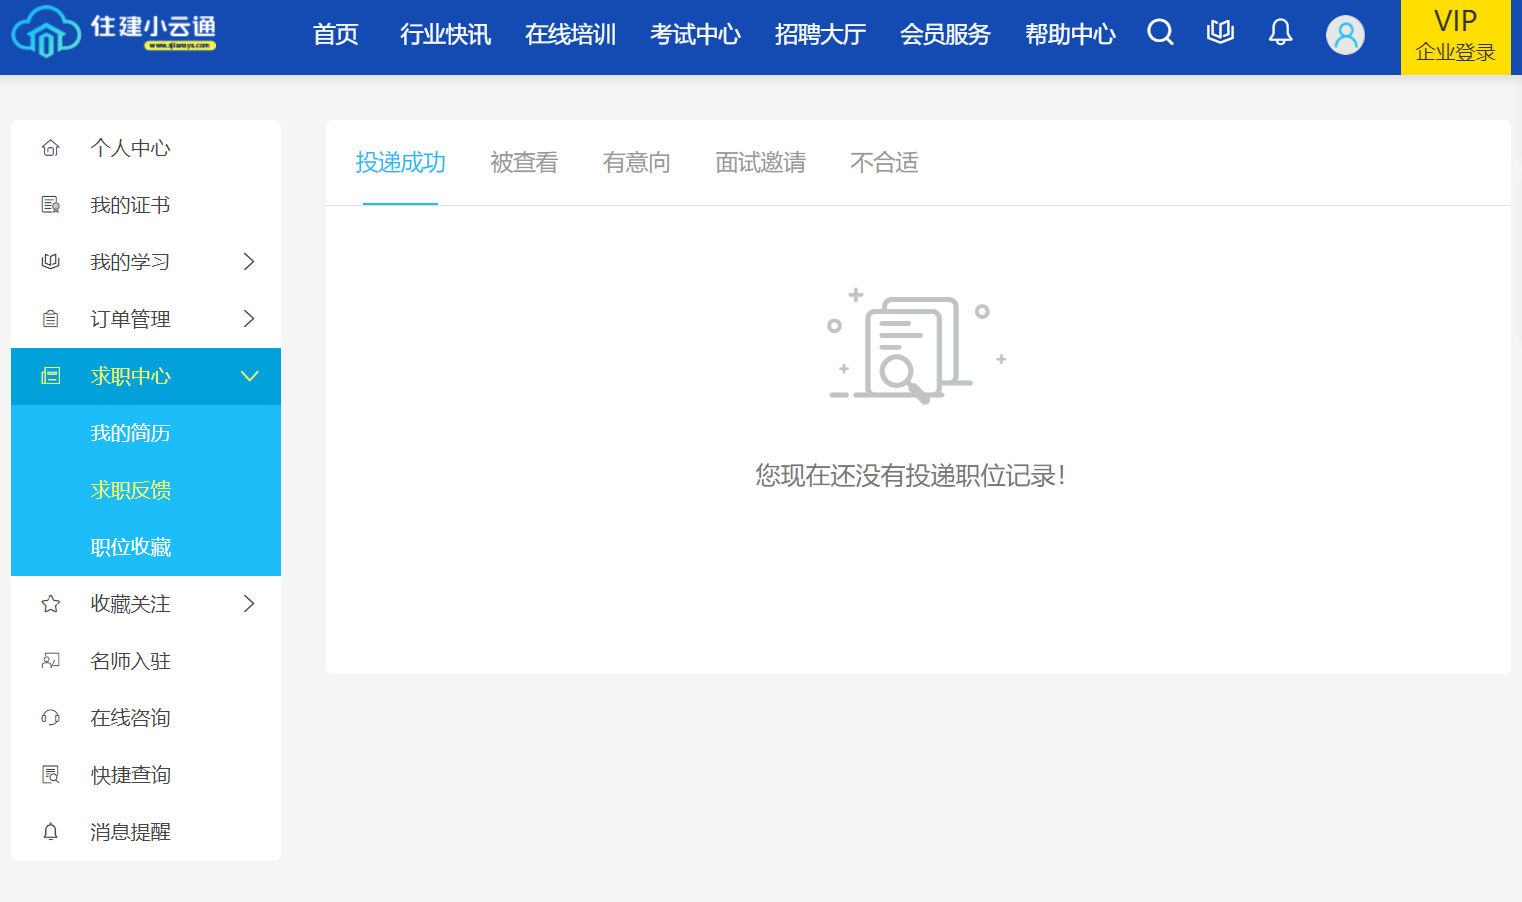Open 我的简历 in the sidebar
This screenshot has height=902, width=1522.
pos(131,433)
